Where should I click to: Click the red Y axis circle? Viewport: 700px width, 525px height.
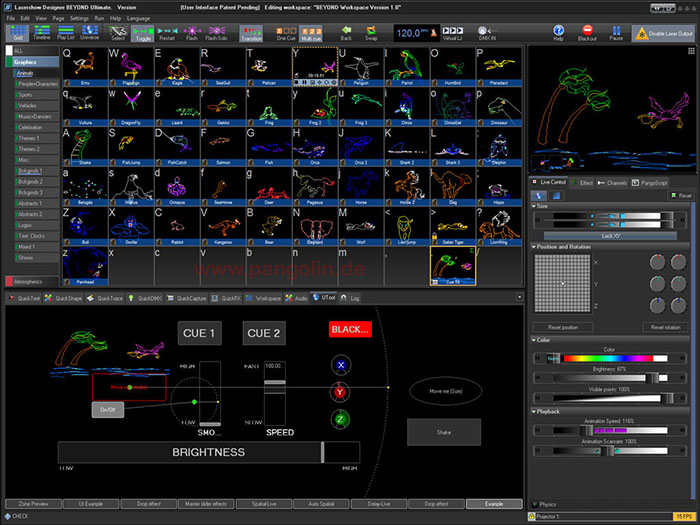click(x=340, y=392)
